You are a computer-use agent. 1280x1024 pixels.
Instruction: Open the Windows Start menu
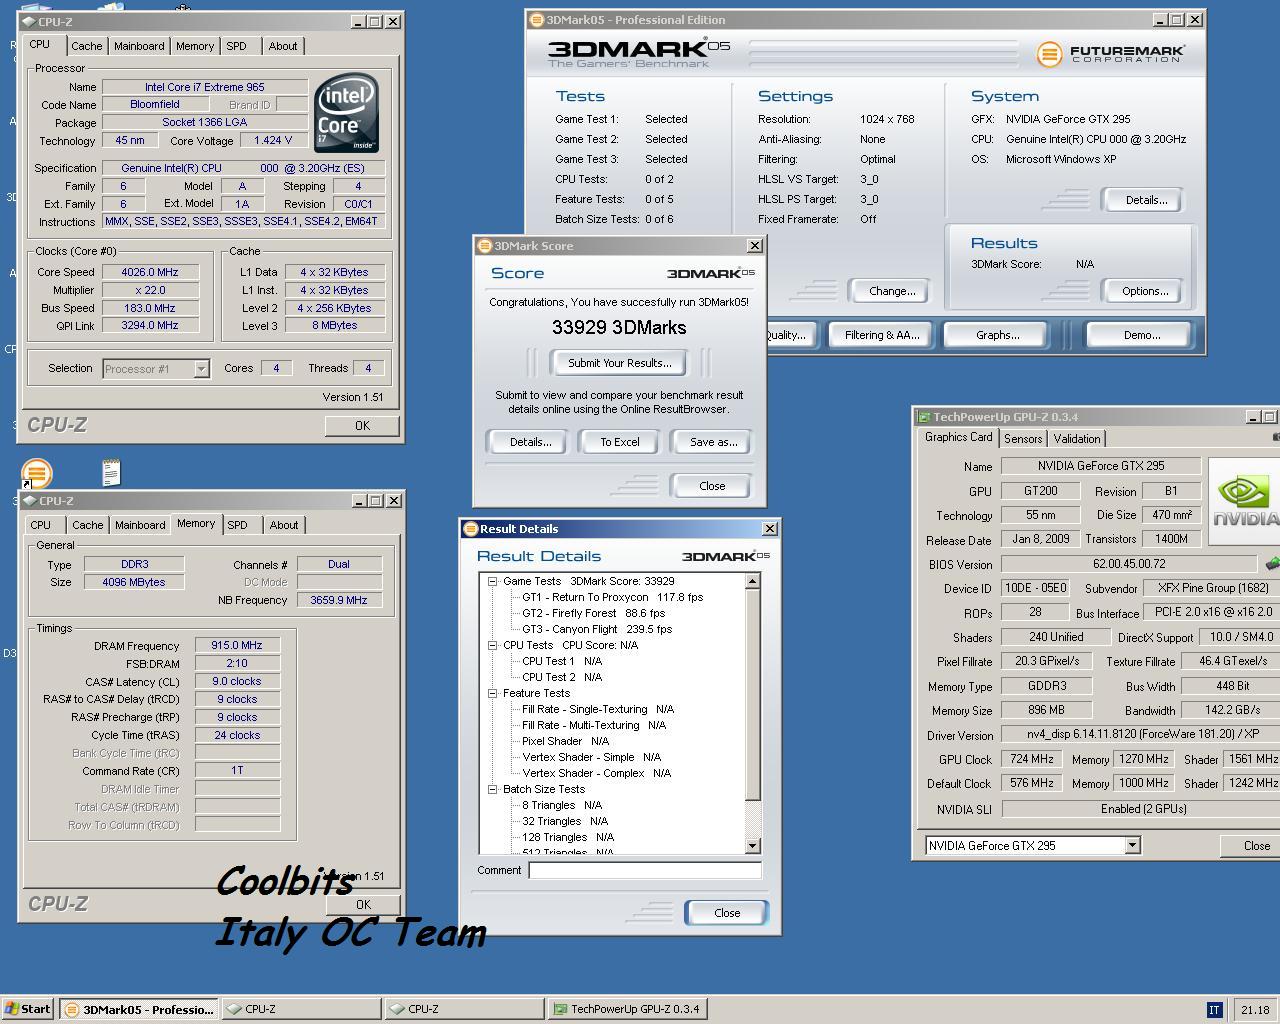(28, 1009)
